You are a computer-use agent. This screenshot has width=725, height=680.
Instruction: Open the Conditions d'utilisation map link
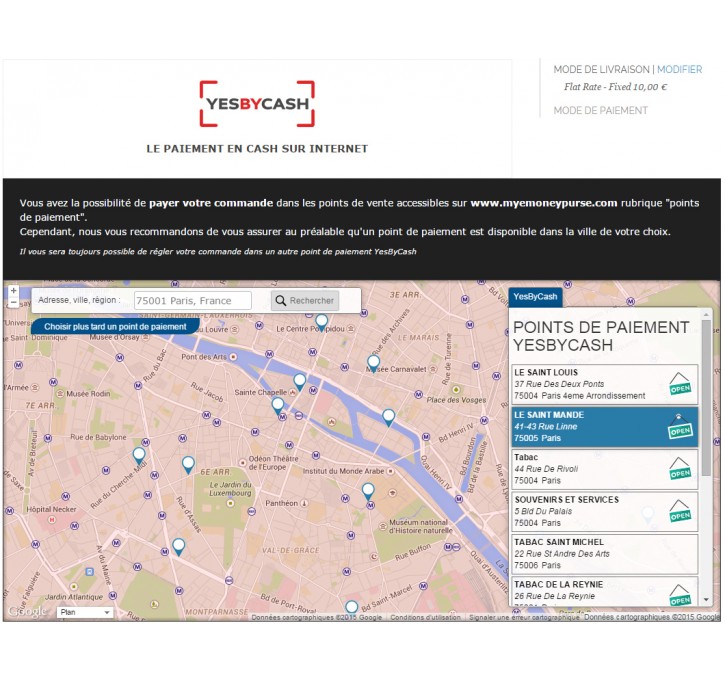pos(425,617)
